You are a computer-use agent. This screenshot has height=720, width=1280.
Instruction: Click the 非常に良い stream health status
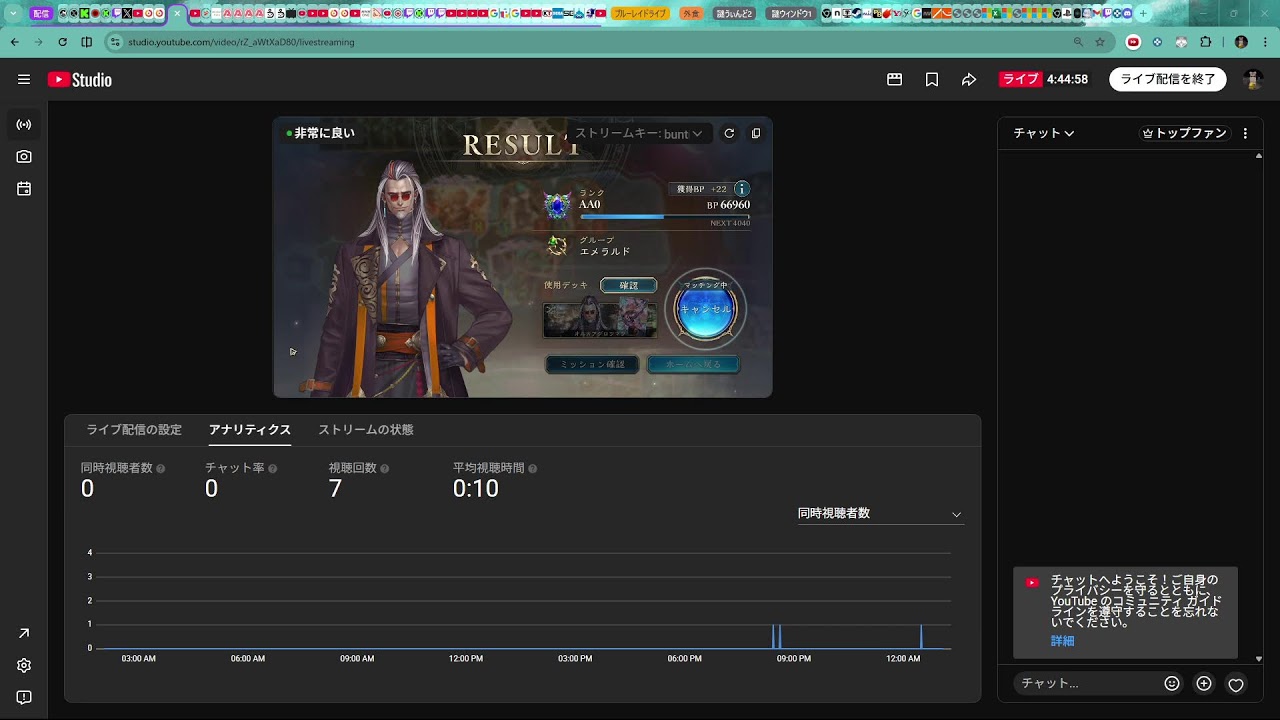tap(320, 133)
